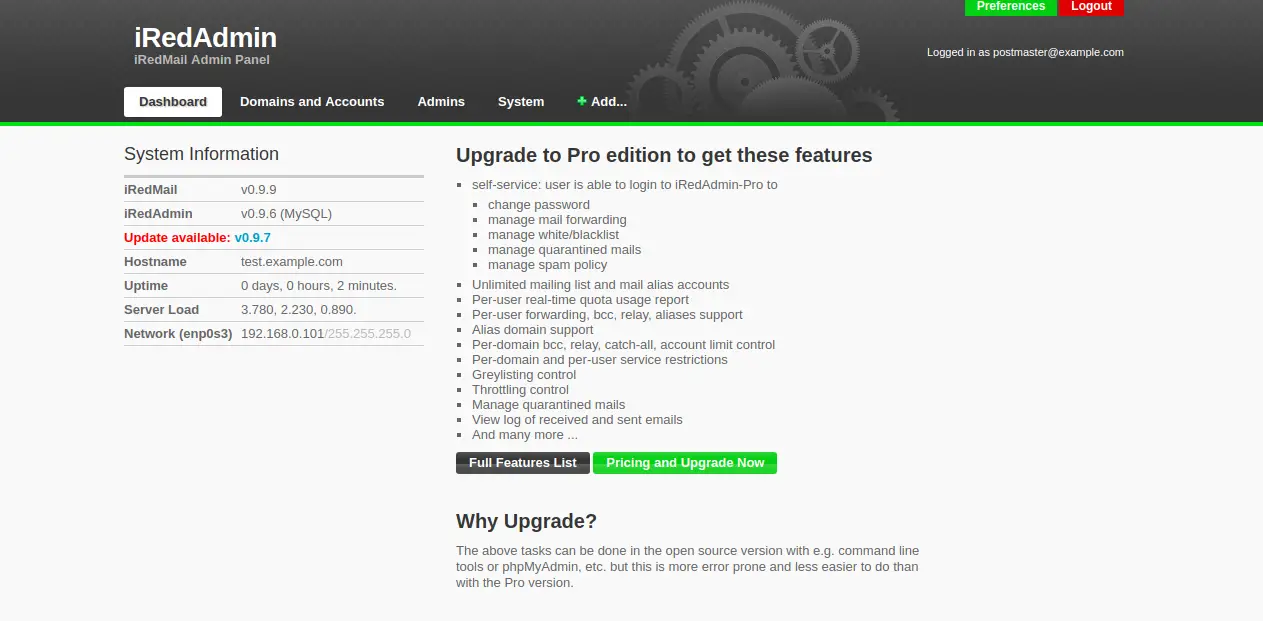Select the hostname test.example.com
The width and height of the screenshot is (1263, 621).
click(x=292, y=262)
